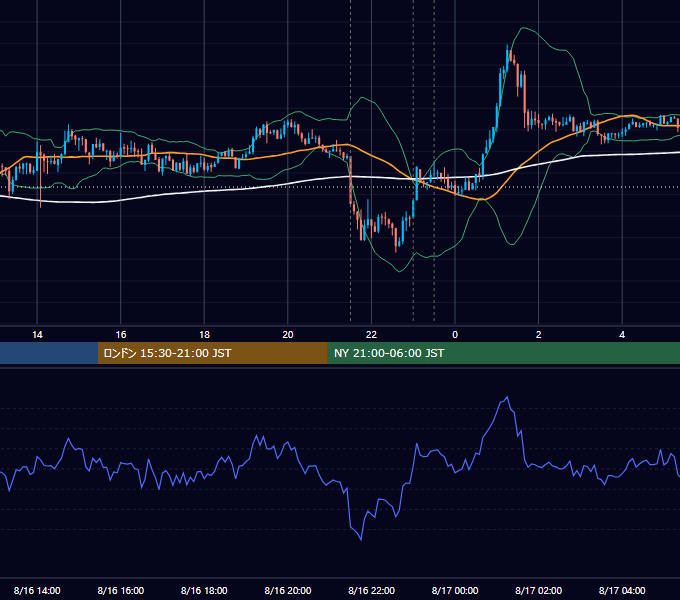Image resolution: width=680 pixels, height=600 pixels.
Task: Click hour label 4 on time axis
Action: [622, 335]
